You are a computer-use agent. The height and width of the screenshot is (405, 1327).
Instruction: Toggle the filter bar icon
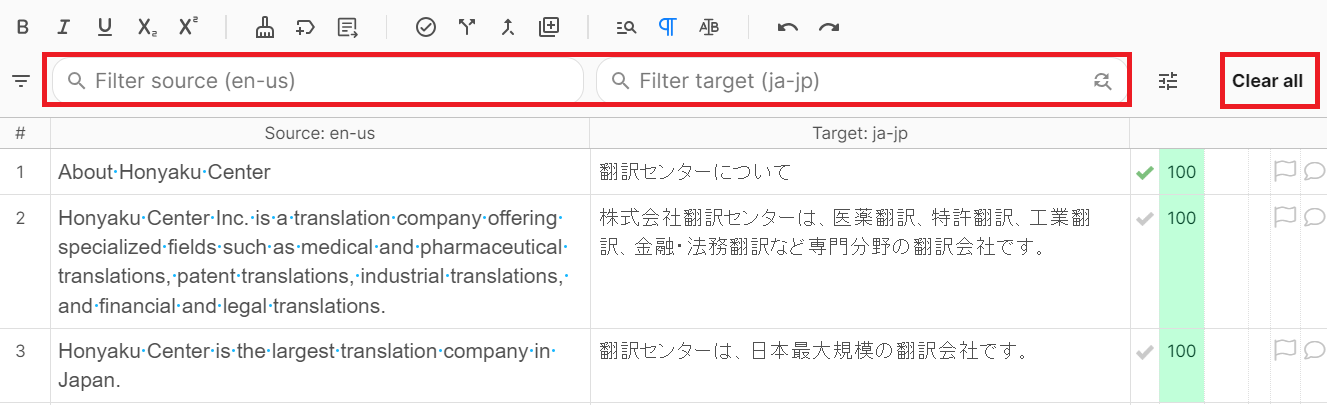(21, 81)
